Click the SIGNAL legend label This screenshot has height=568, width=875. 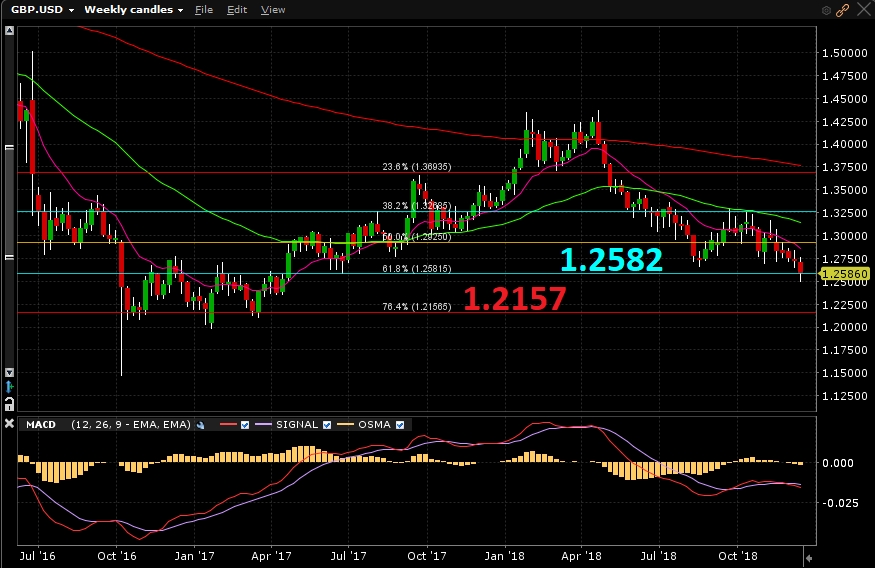[x=297, y=425]
